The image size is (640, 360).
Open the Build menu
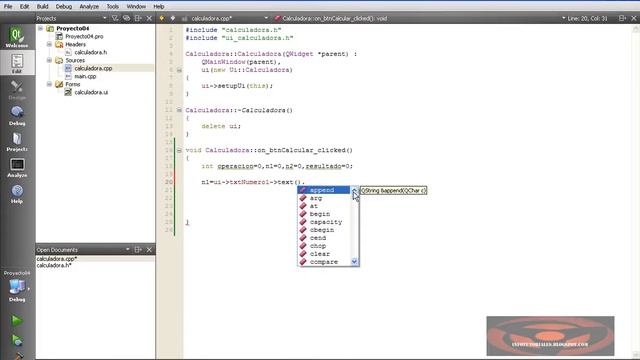[x=42, y=7]
